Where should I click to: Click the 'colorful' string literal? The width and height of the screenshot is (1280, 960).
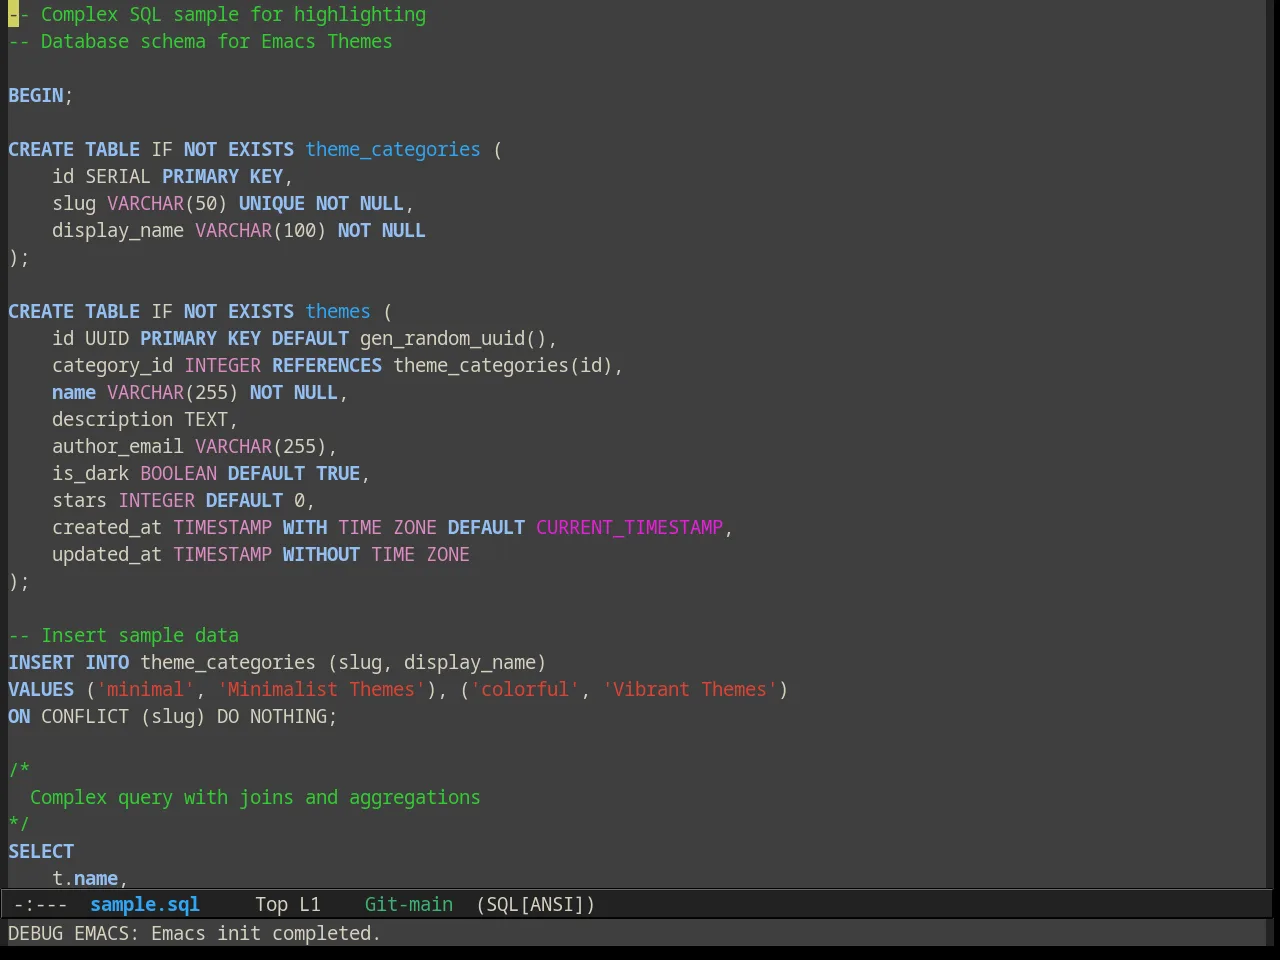[525, 689]
